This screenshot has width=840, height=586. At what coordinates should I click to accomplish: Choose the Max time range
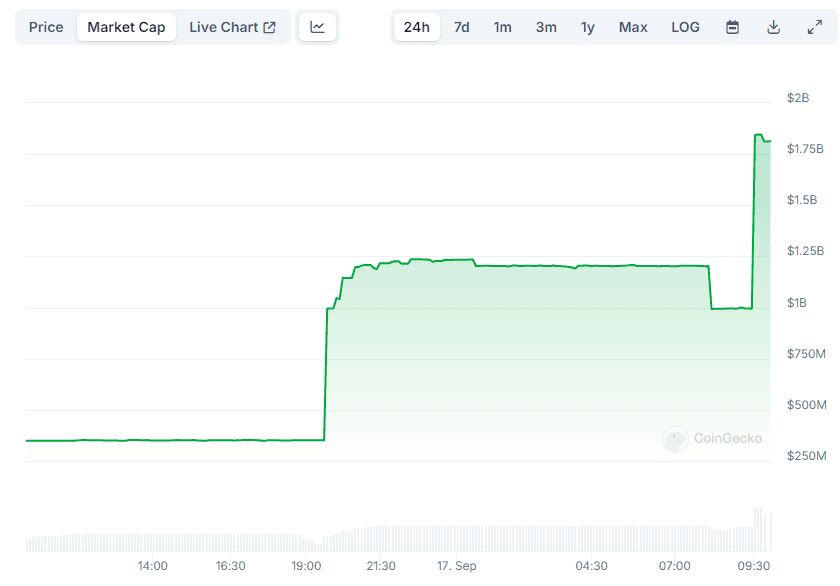[633, 27]
